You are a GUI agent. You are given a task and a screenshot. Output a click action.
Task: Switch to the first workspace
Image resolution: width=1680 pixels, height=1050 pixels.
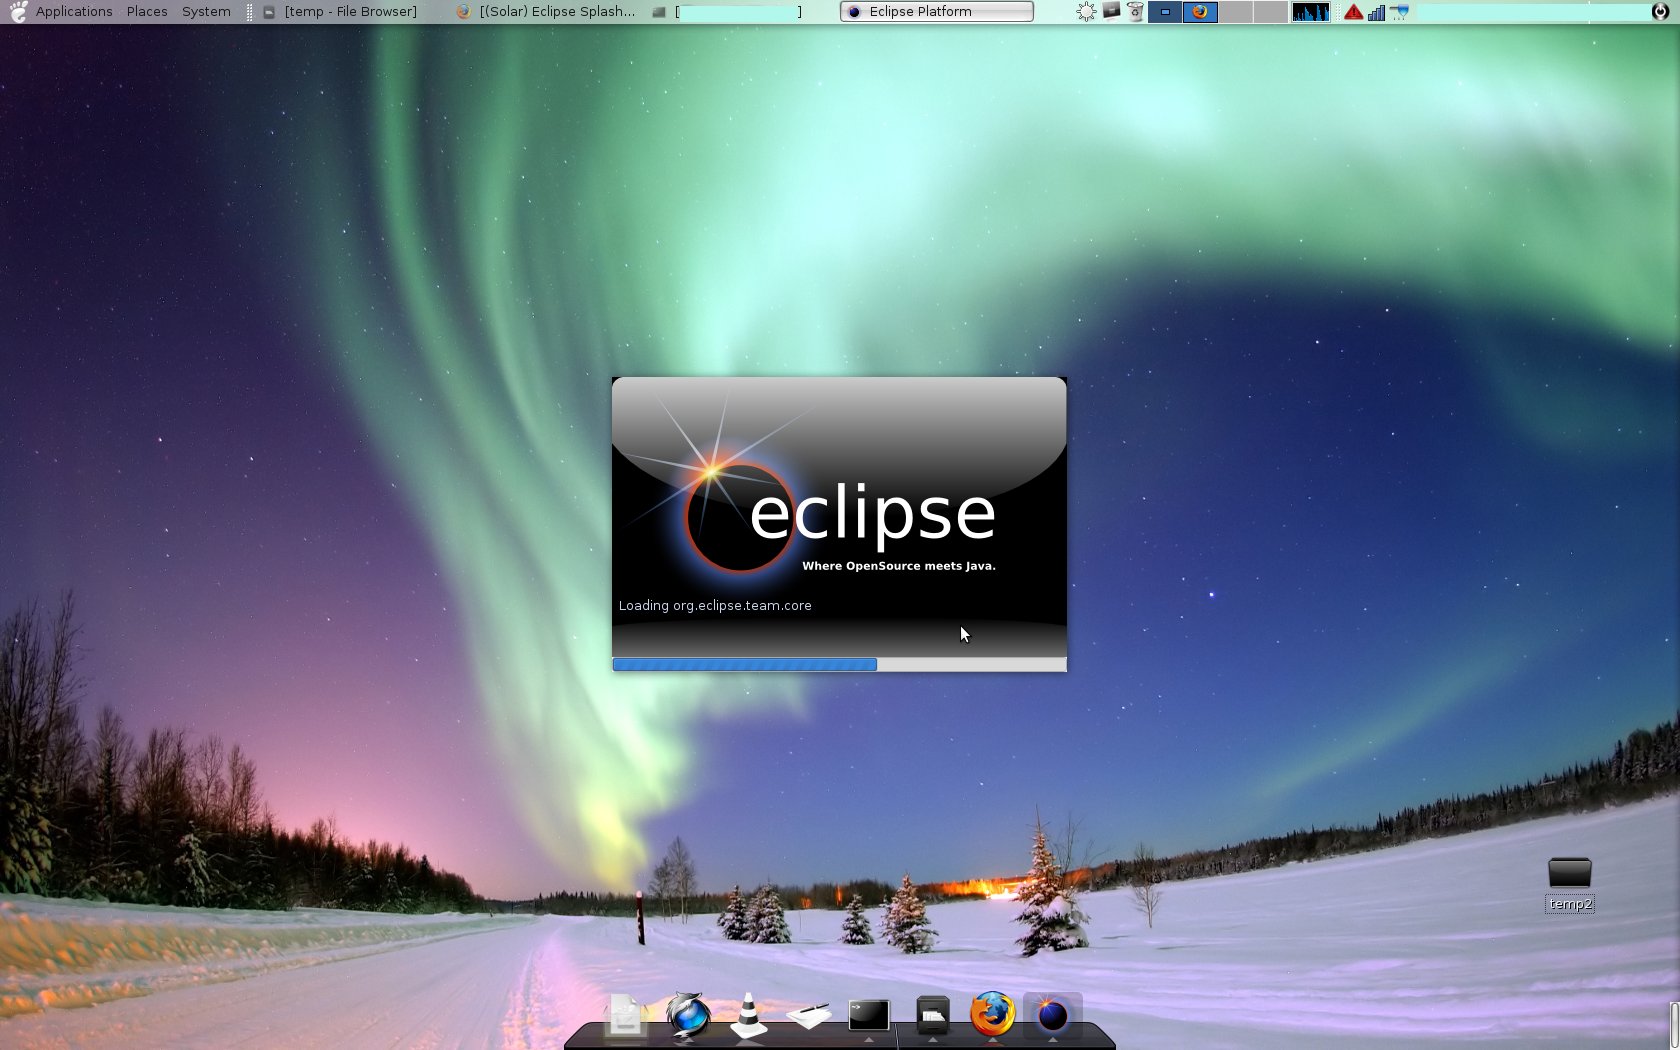point(1165,12)
